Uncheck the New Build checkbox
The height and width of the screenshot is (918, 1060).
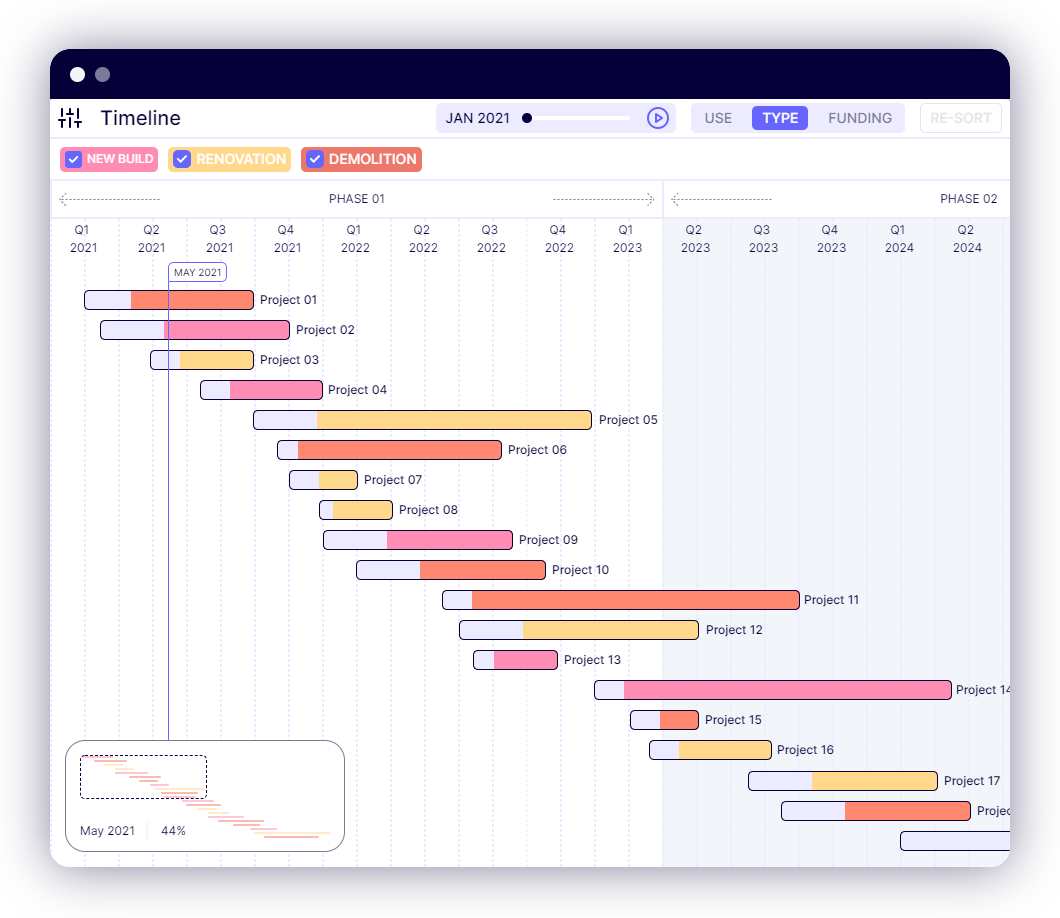[73, 159]
